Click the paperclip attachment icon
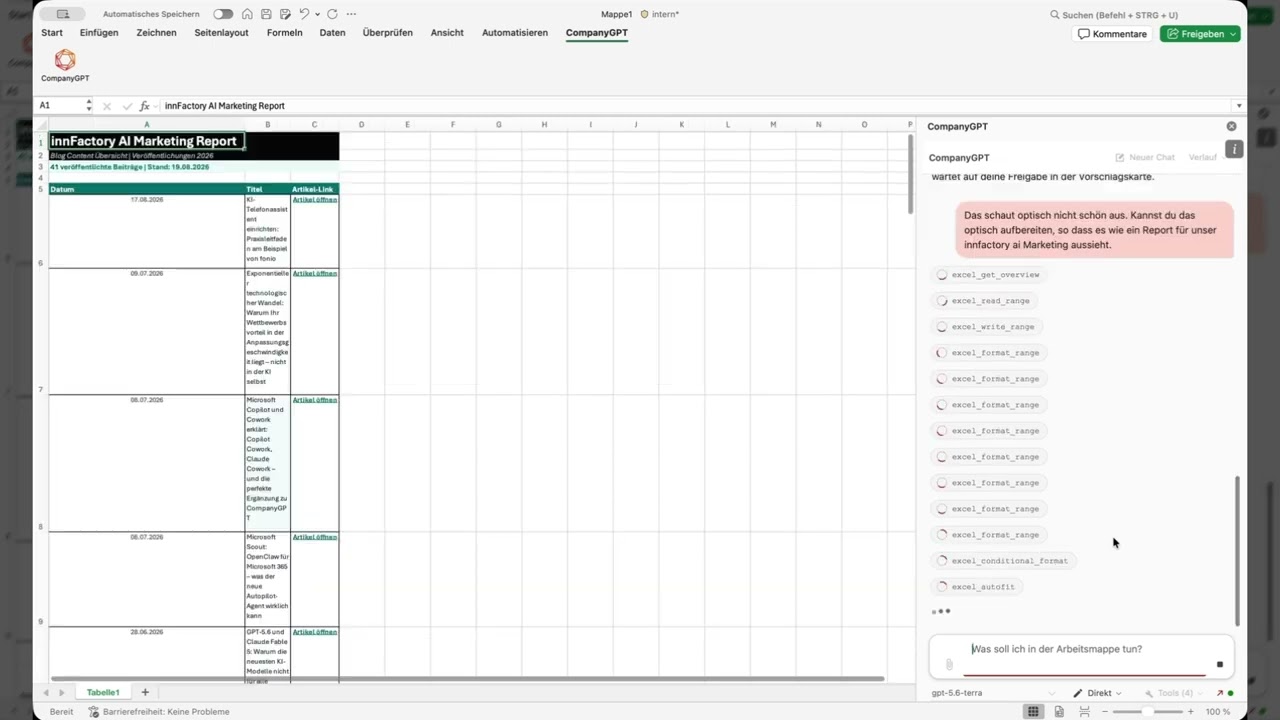1280x720 pixels. (x=949, y=664)
